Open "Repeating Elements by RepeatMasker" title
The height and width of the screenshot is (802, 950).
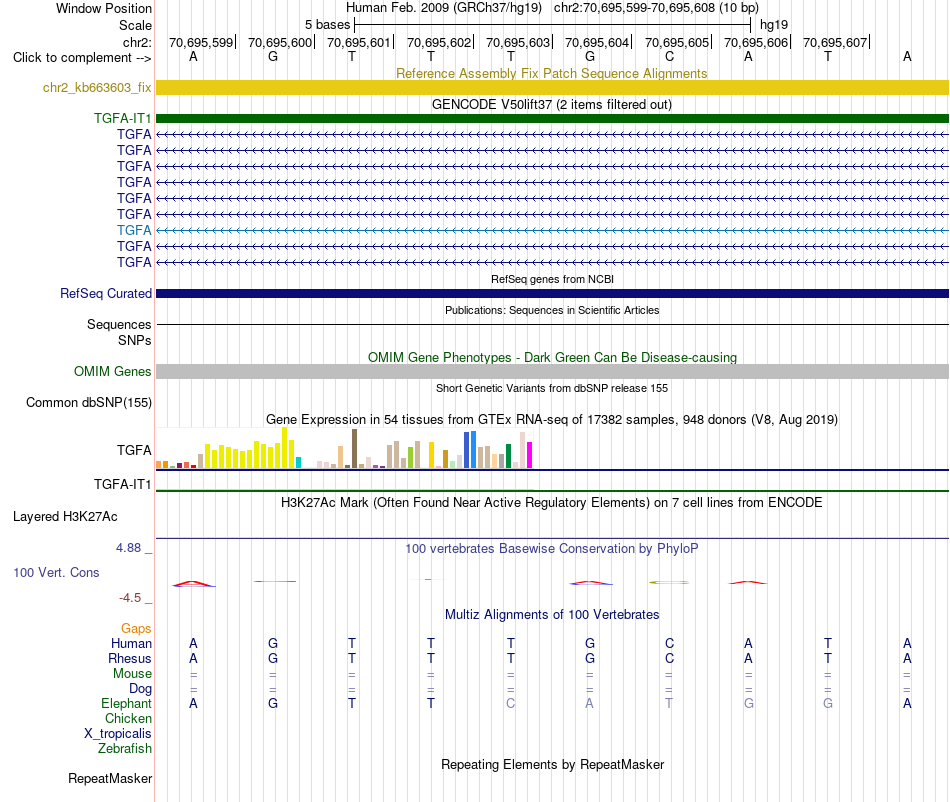pos(552,764)
